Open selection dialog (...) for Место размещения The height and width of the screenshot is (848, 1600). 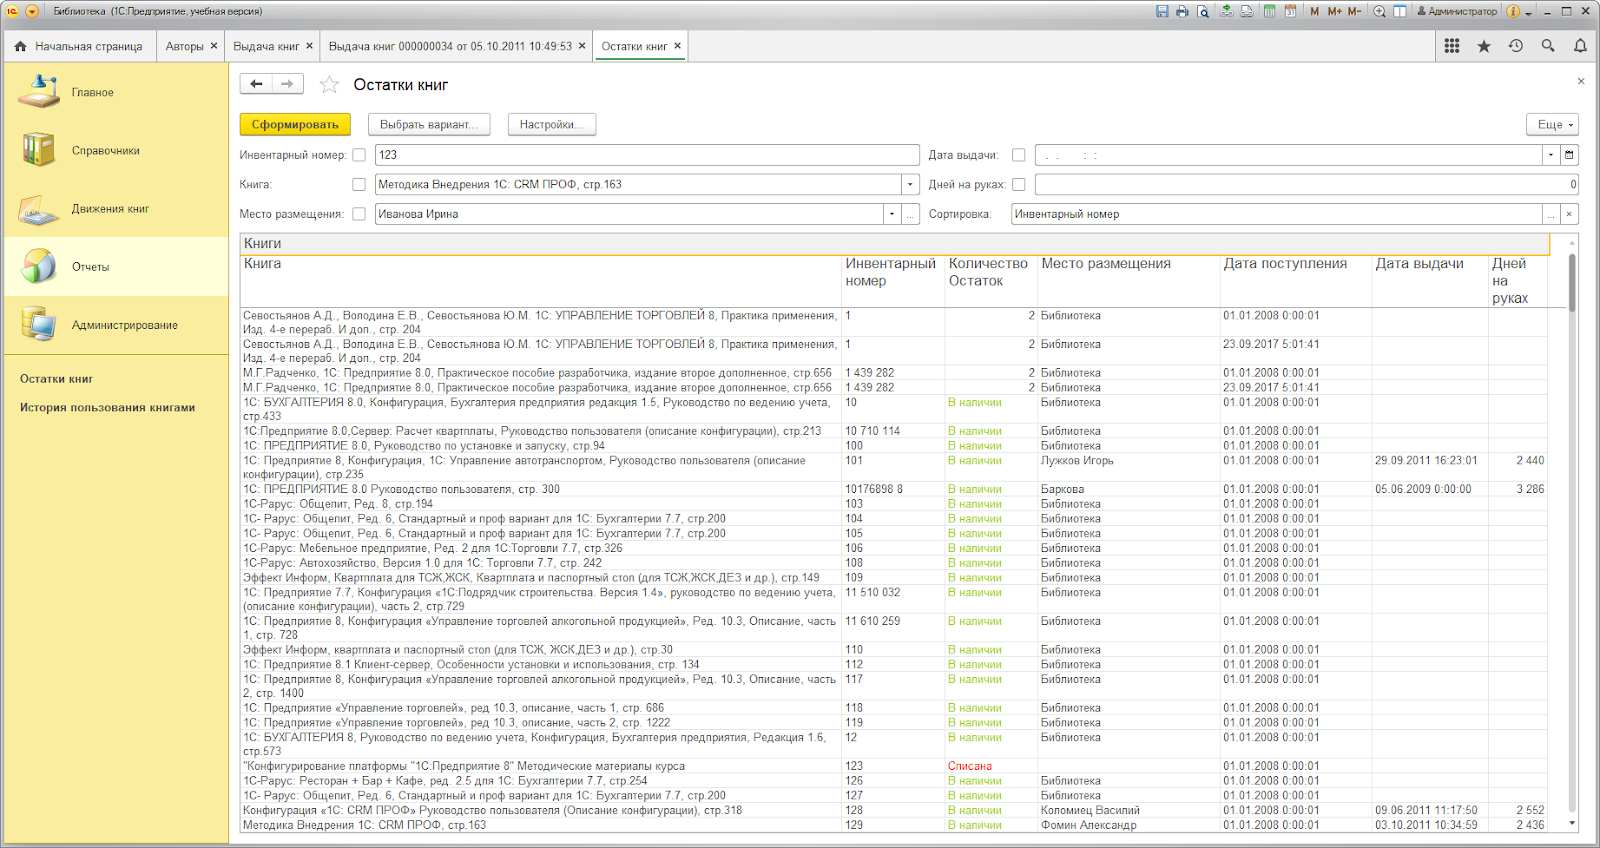click(x=910, y=214)
